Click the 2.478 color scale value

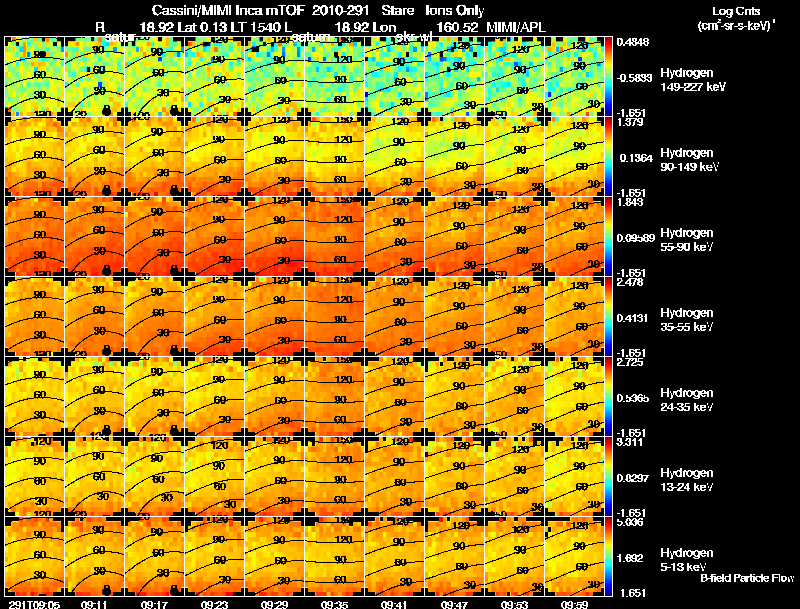(x=630, y=283)
